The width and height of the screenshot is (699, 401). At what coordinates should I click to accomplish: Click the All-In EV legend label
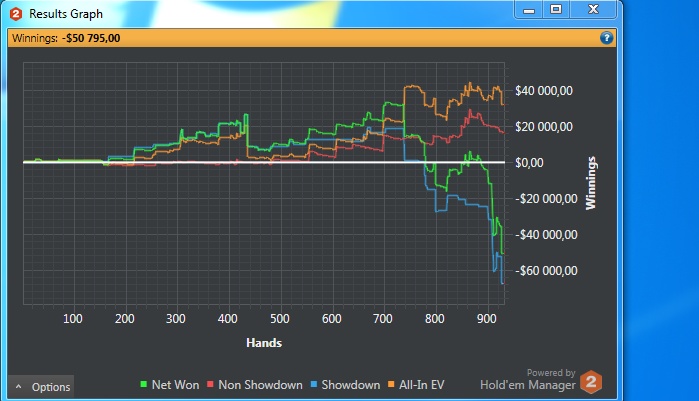coord(422,385)
